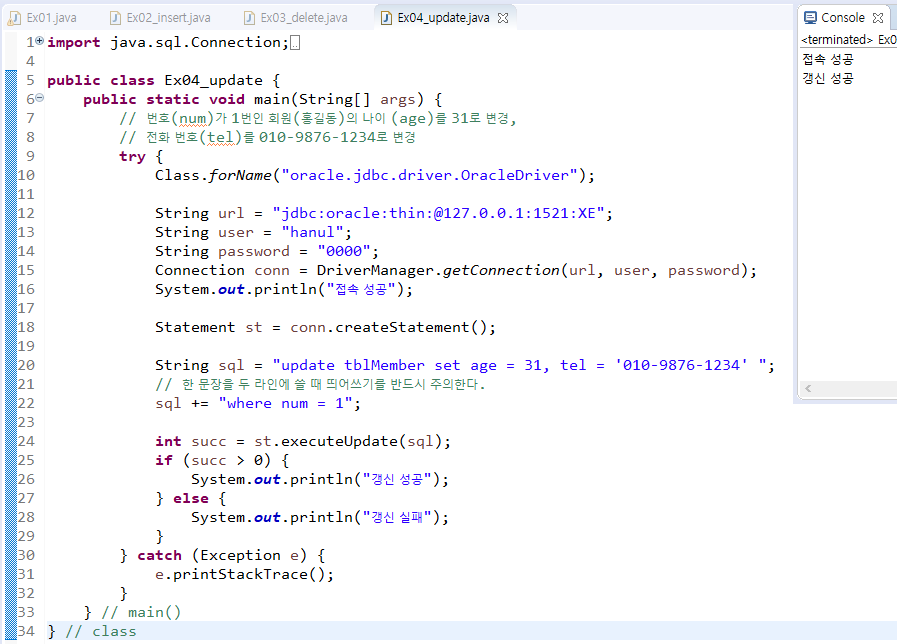Open the Console view tab
The image size is (897, 644).
[843, 18]
